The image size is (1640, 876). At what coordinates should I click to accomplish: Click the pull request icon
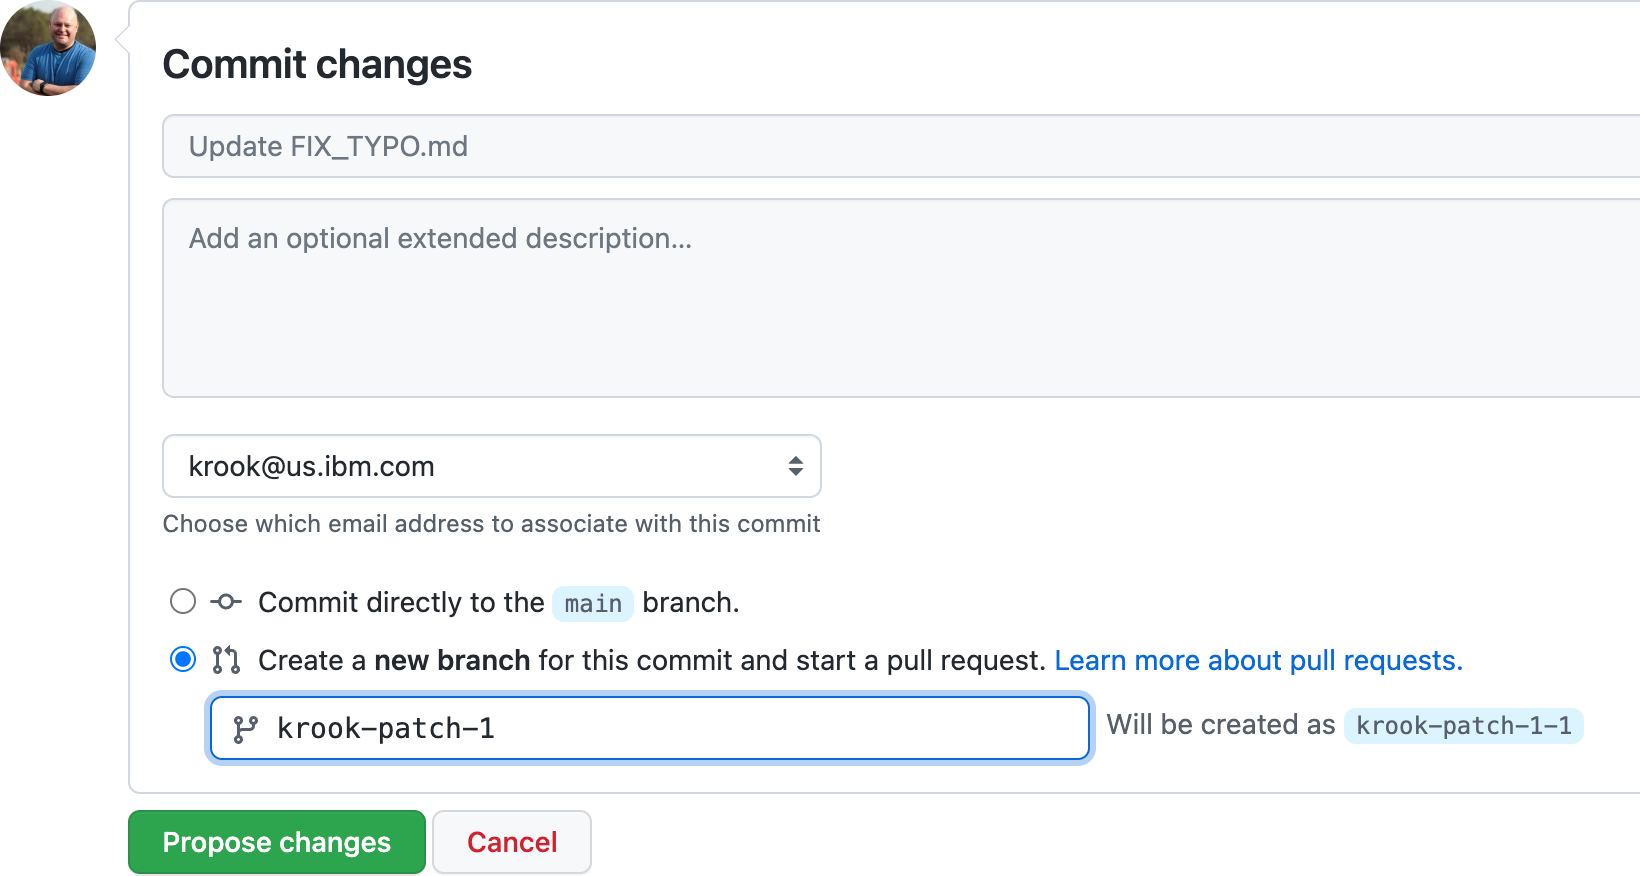click(226, 660)
